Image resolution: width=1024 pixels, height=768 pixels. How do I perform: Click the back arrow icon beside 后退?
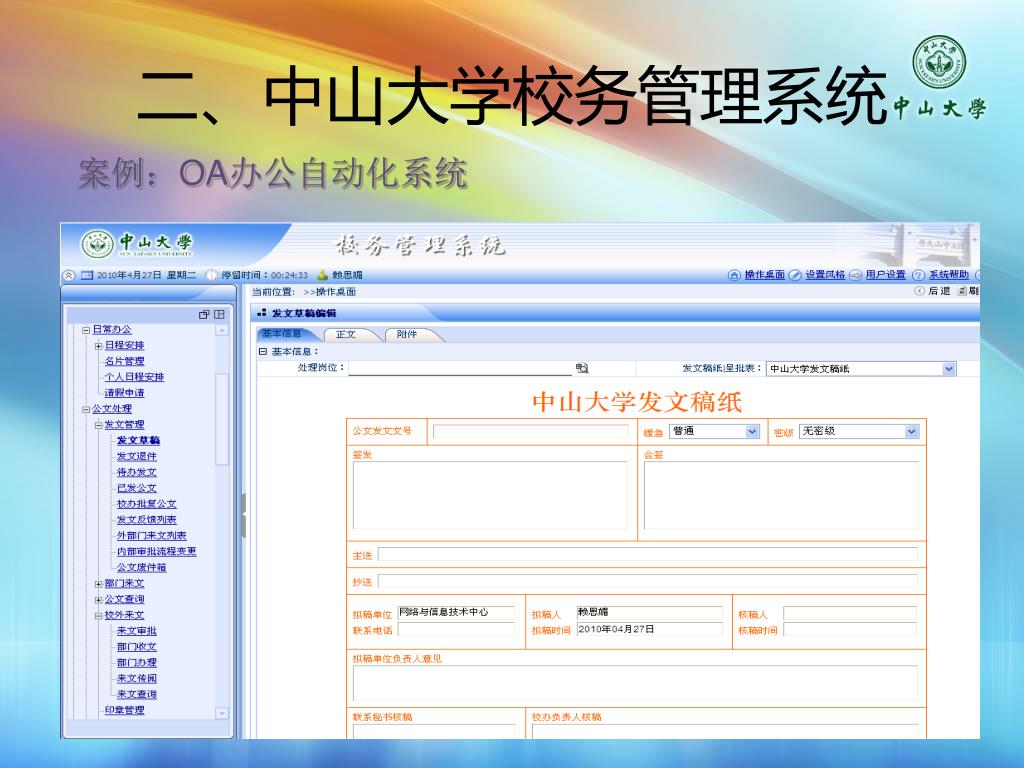click(920, 291)
